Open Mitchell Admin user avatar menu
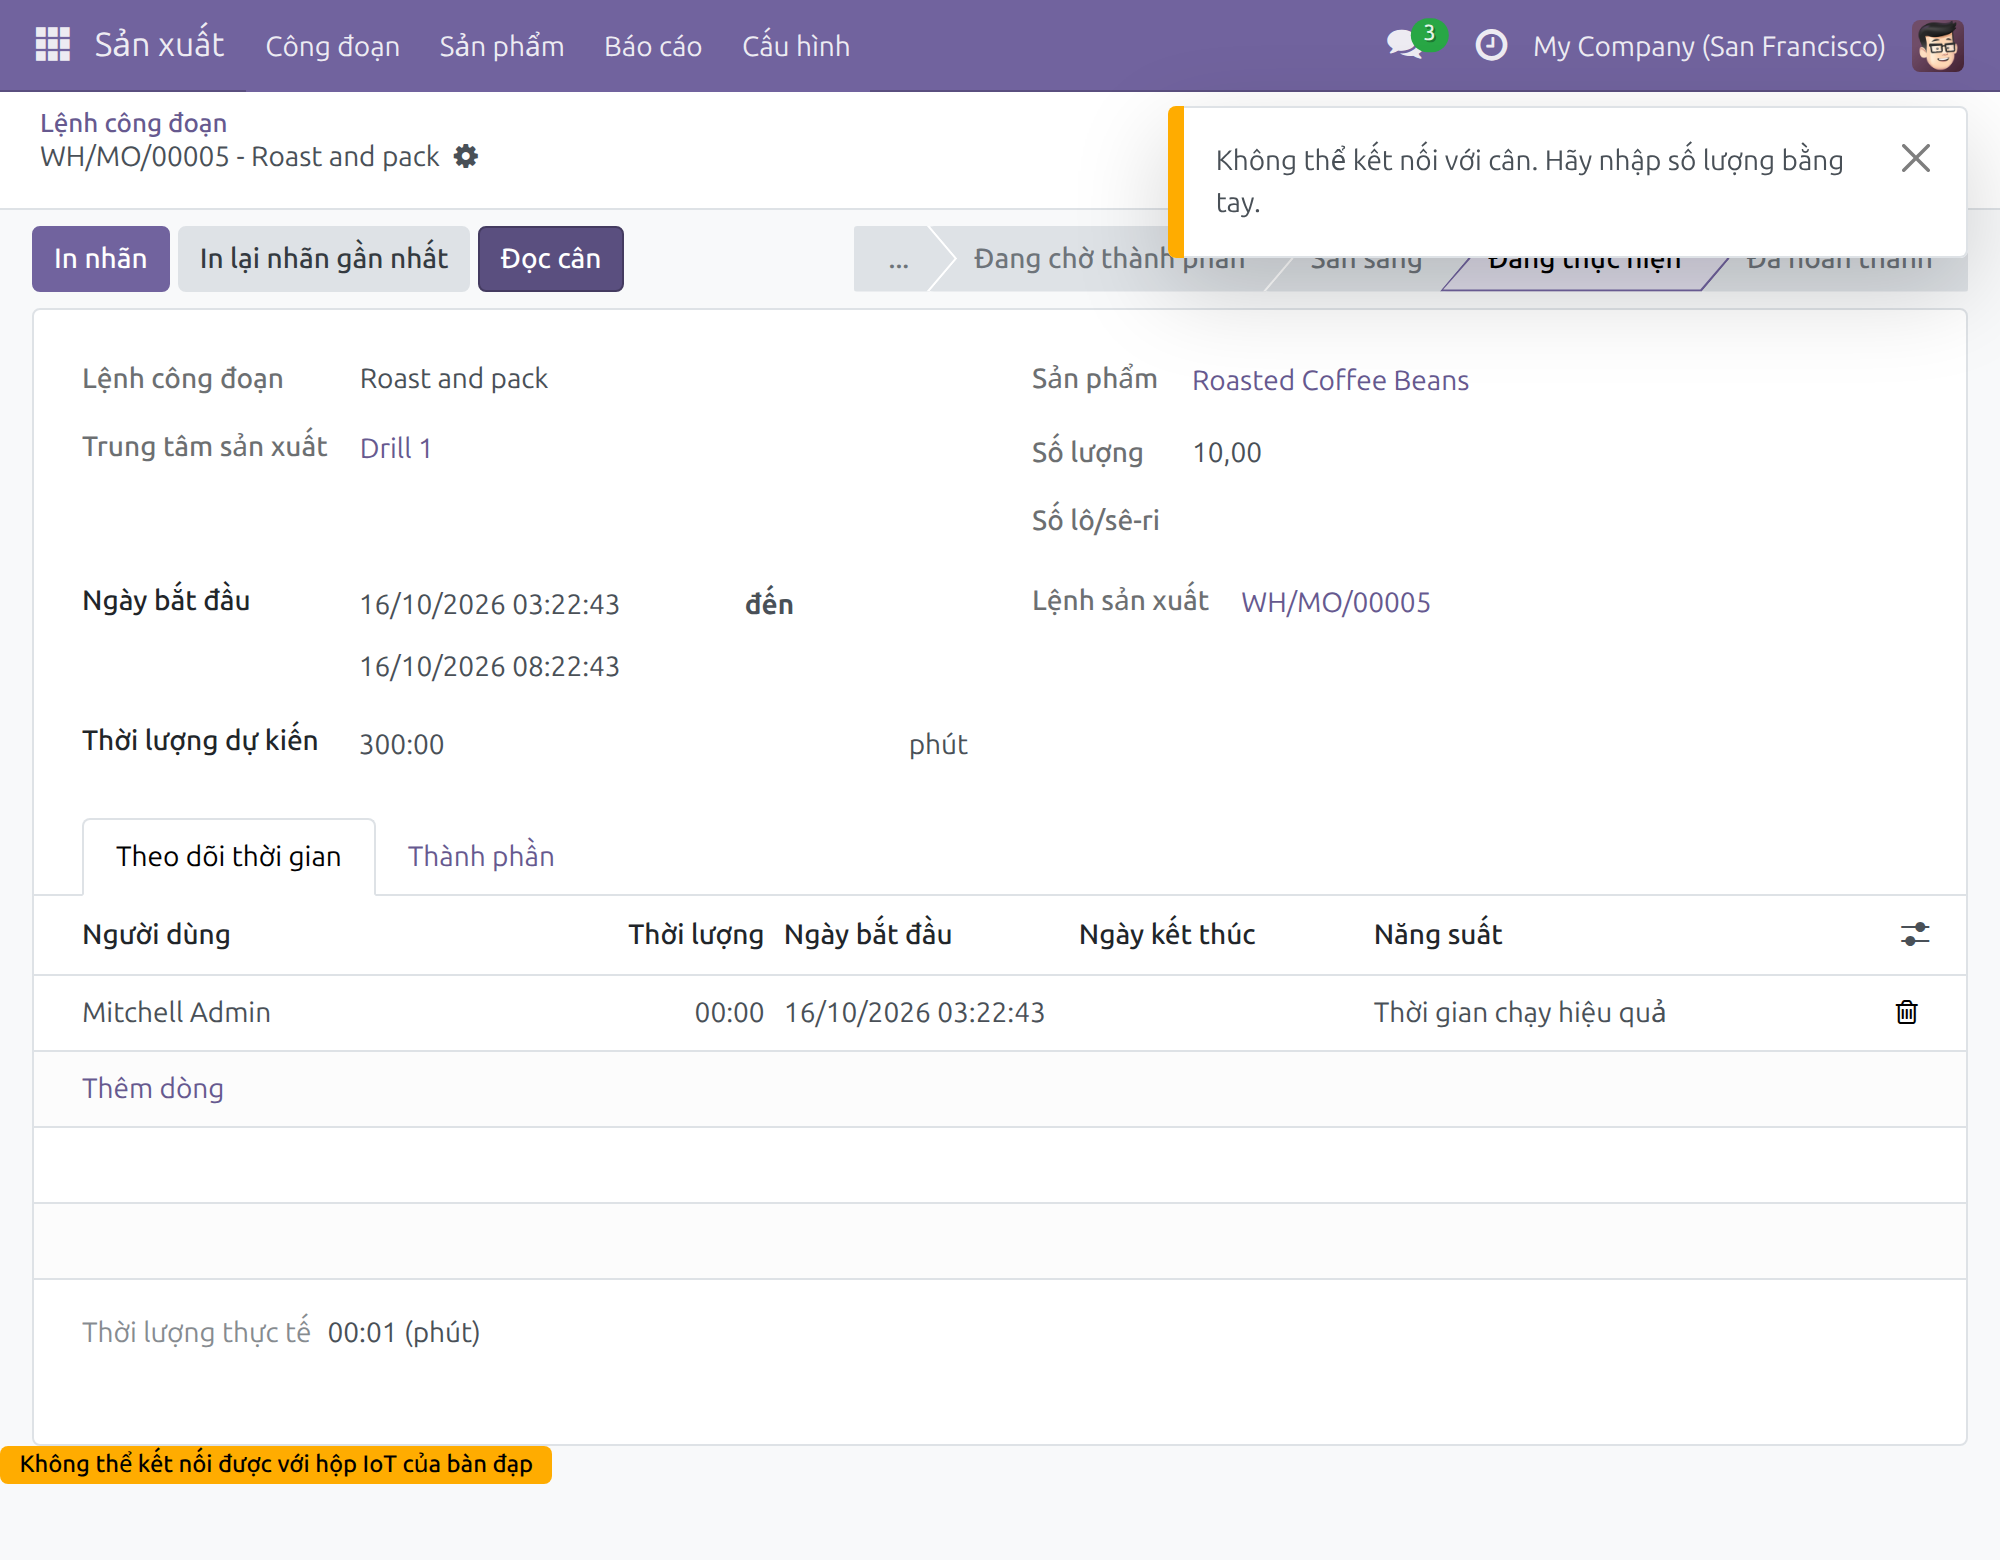The width and height of the screenshot is (2000, 1560). [x=1937, y=46]
